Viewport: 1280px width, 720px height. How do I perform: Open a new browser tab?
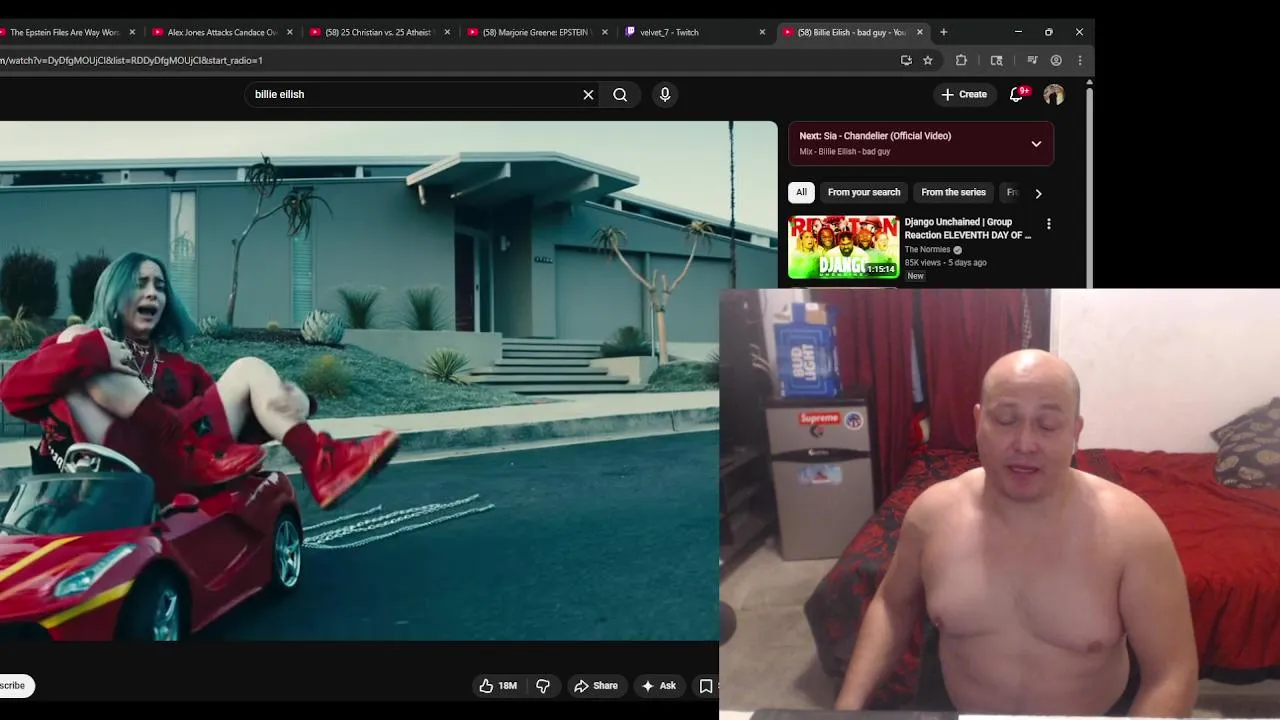click(943, 32)
